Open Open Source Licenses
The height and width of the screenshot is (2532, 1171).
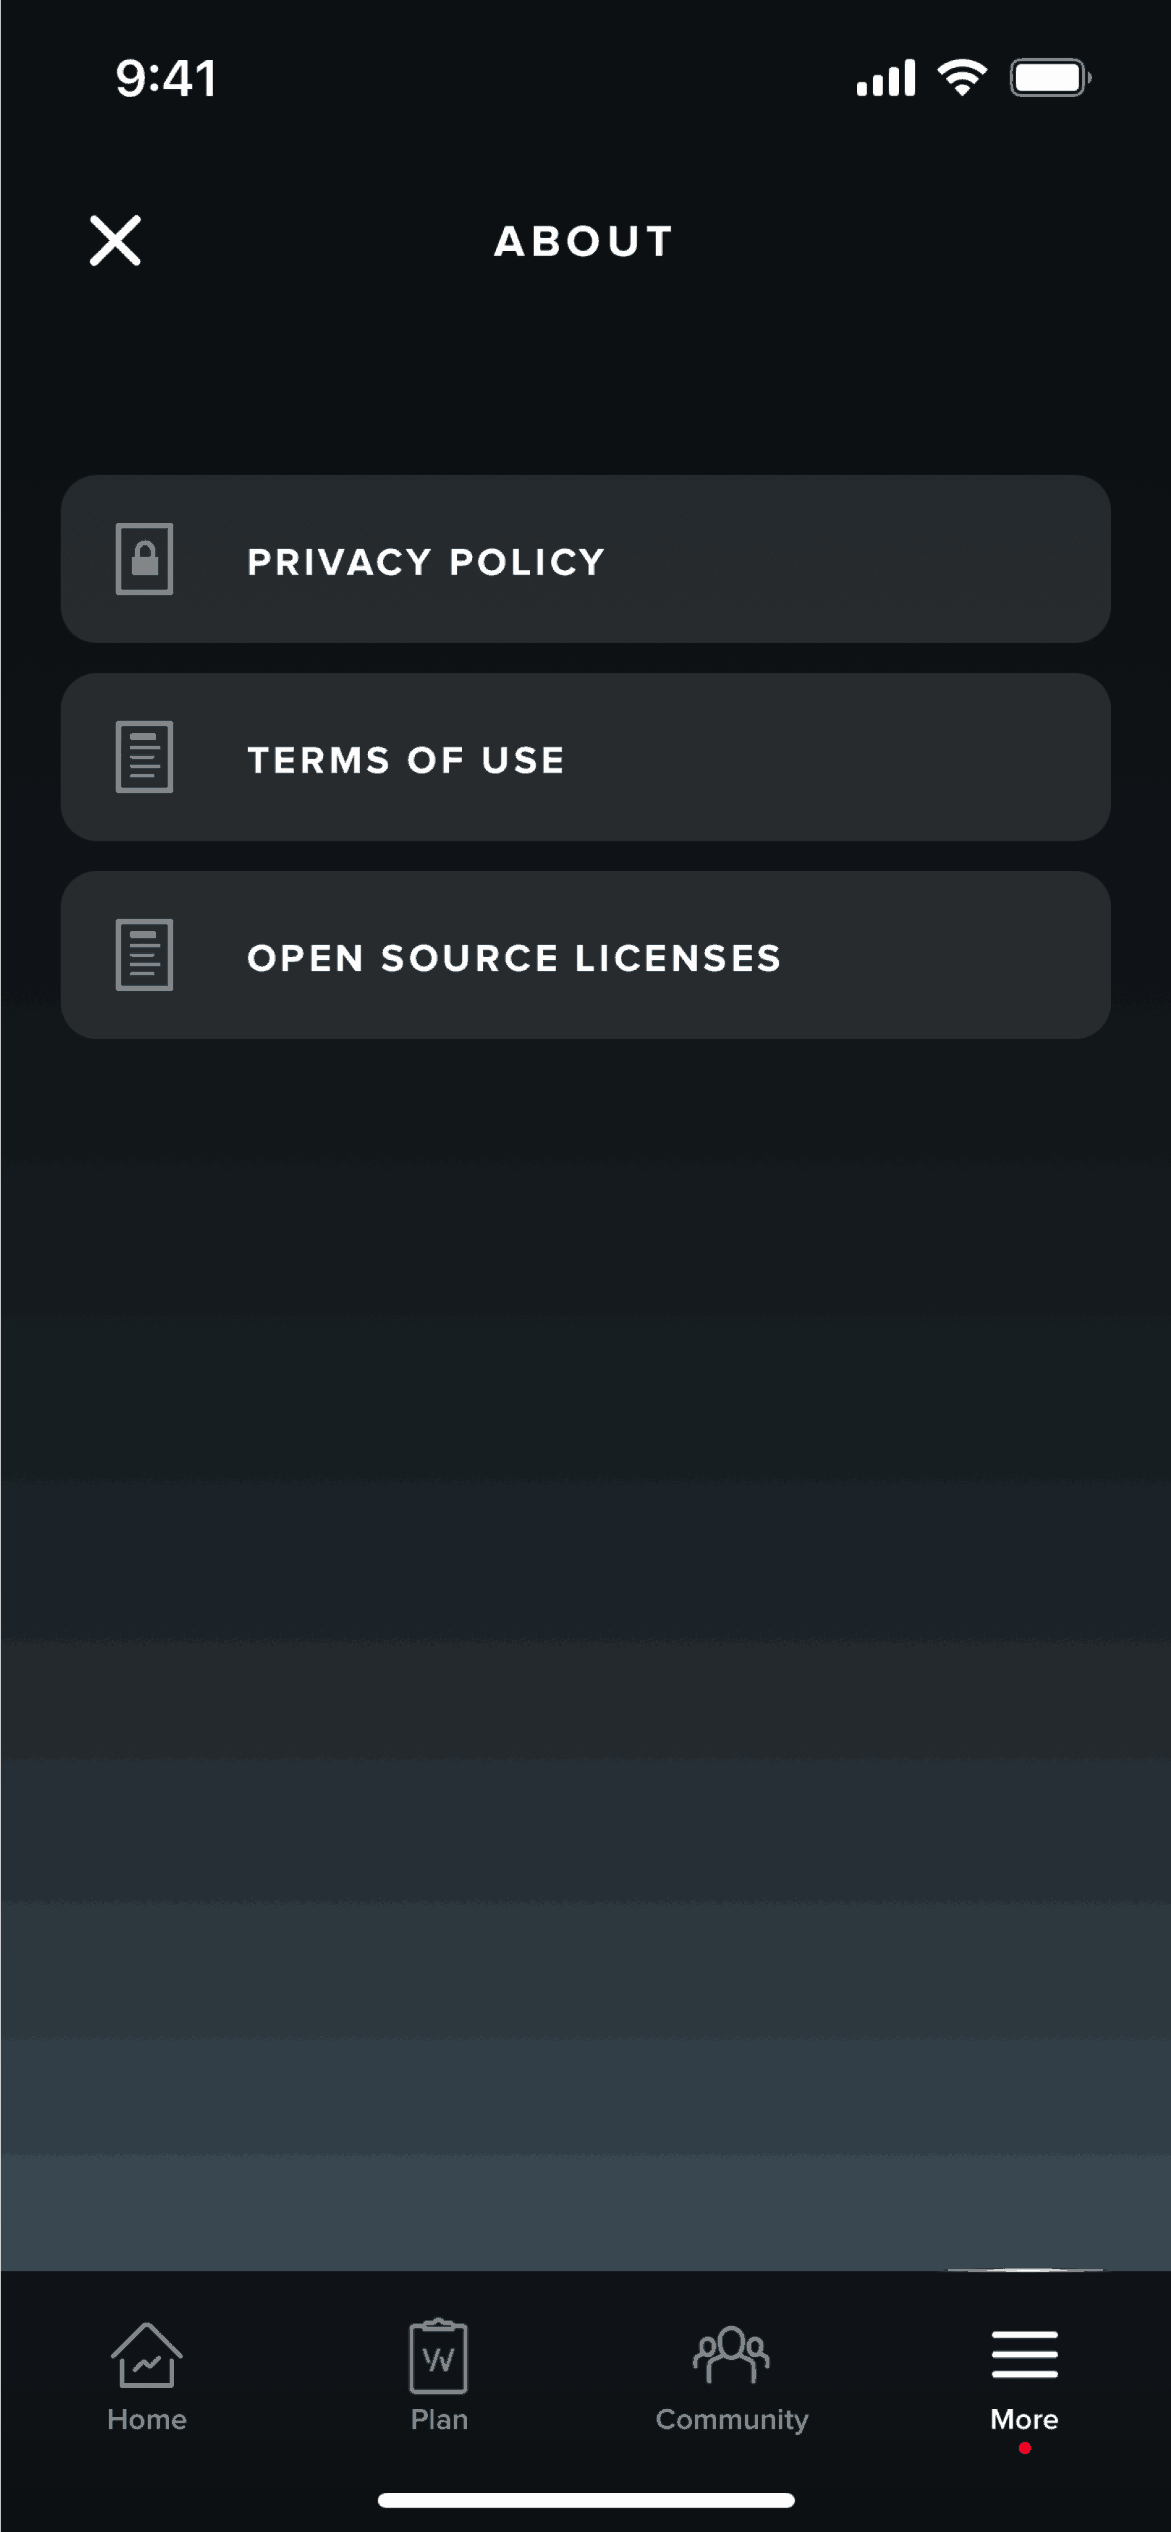585,955
